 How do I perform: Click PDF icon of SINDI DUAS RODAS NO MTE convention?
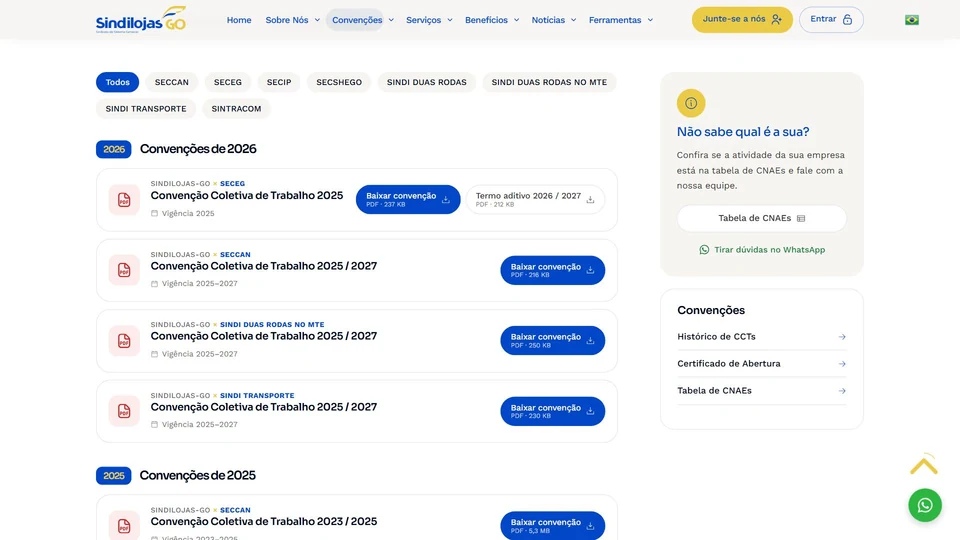pos(124,340)
